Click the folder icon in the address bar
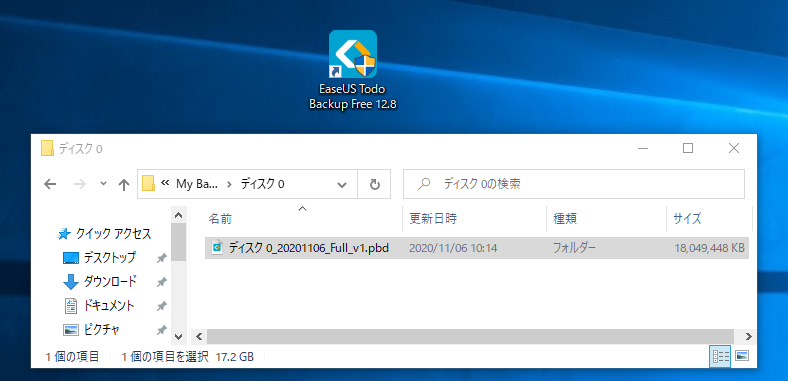The image size is (788, 381). (x=148, y=184)
